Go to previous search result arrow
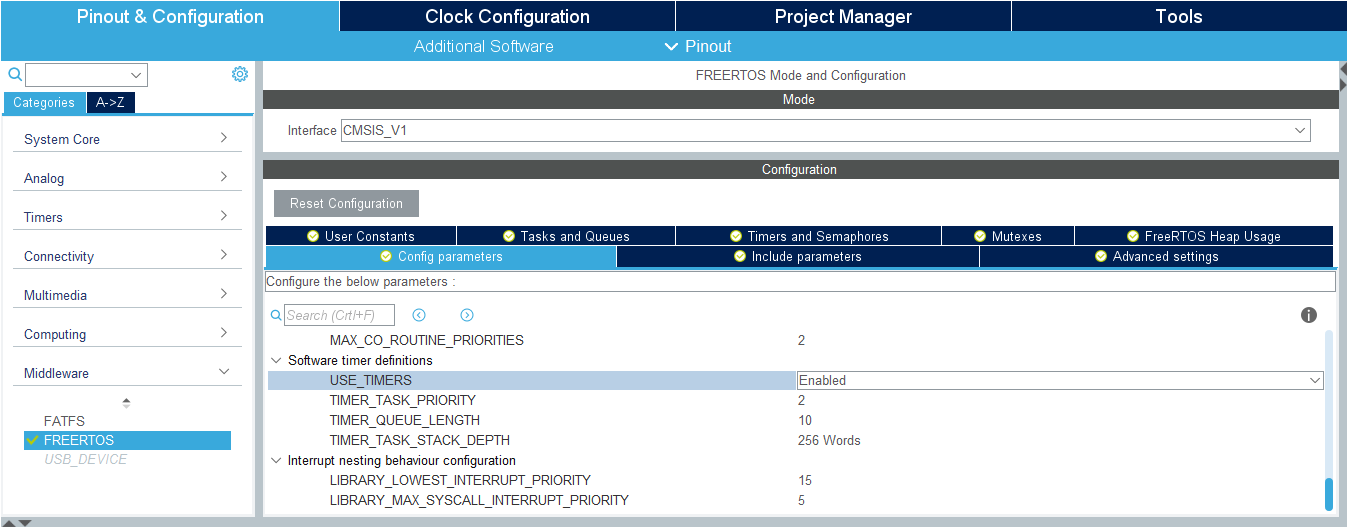The width and height of the screenshot is (1350, 528). [419, 315]
